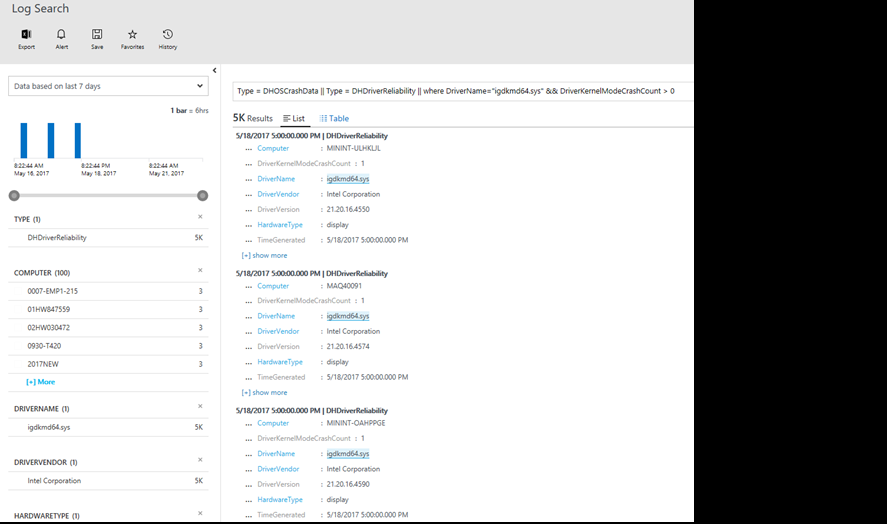
Task: Switch to Table view tab
Action: pos(334,118)
